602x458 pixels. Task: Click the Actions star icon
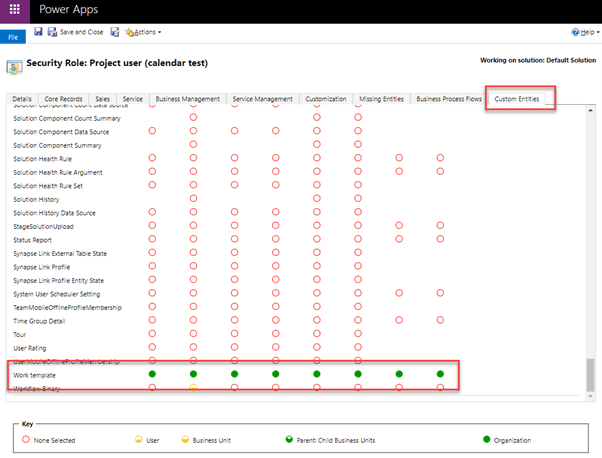click(x=129, y=32)
